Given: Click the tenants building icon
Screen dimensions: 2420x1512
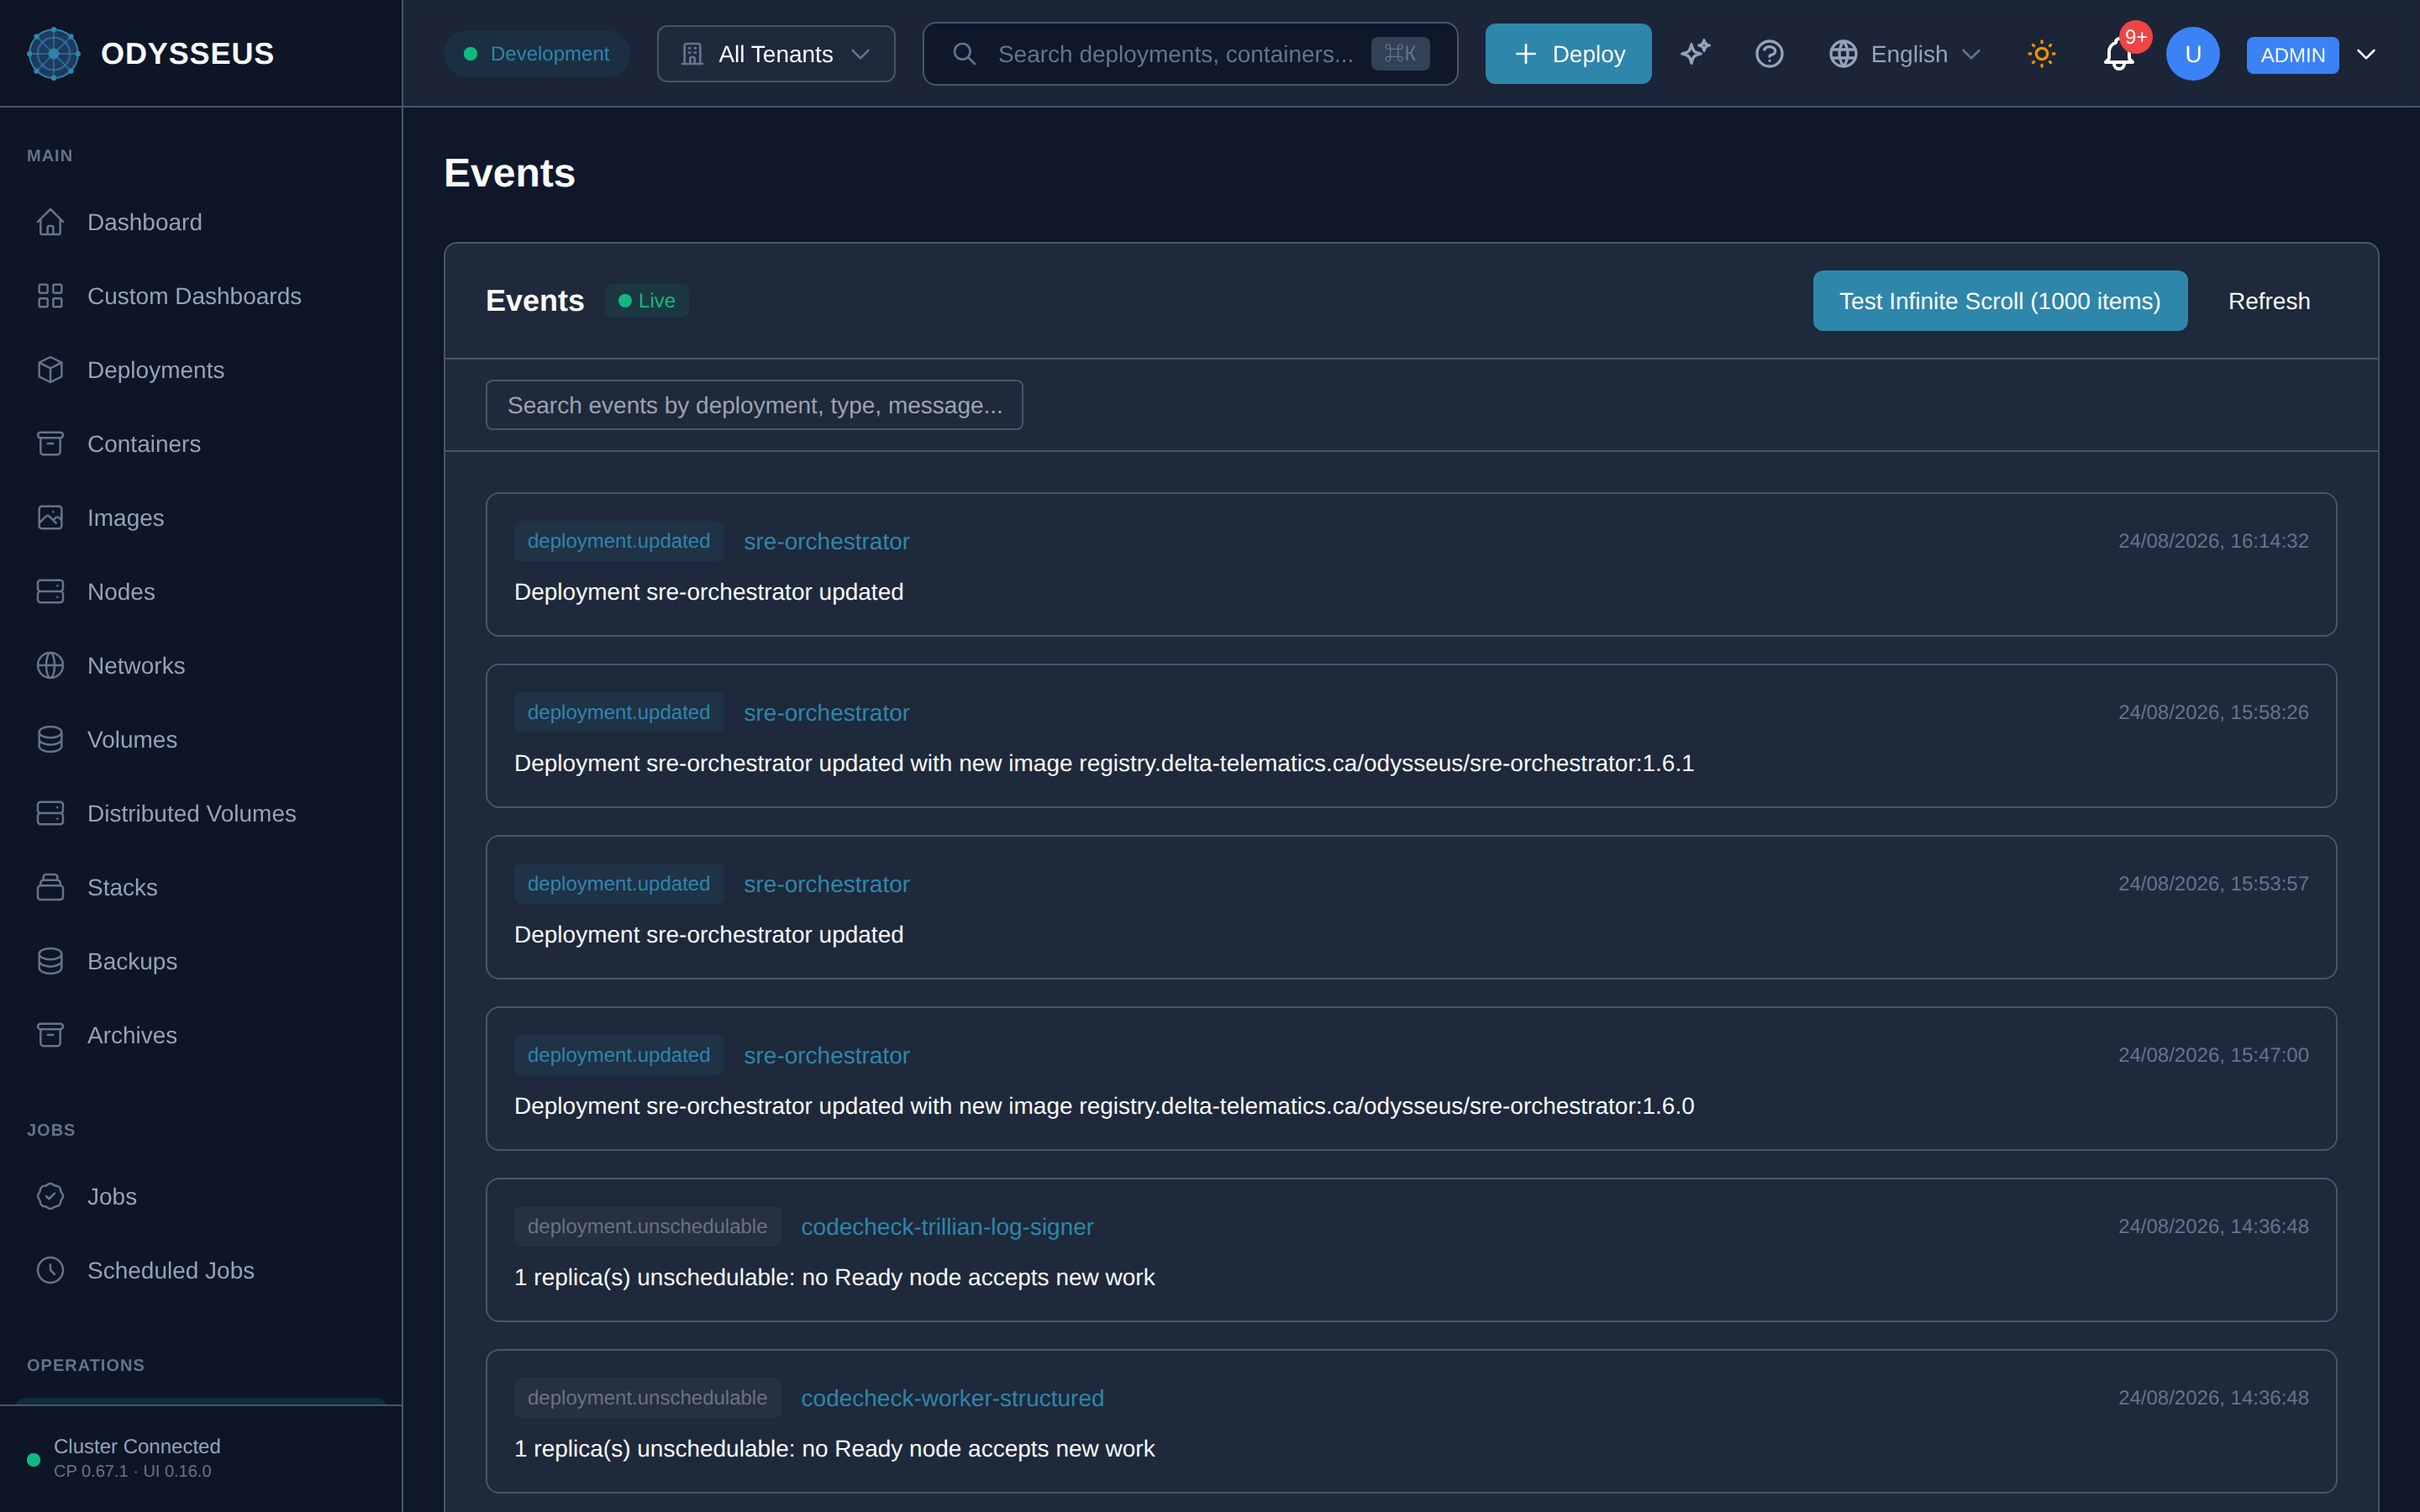Looking at the screenshot, I should [692, 54].
